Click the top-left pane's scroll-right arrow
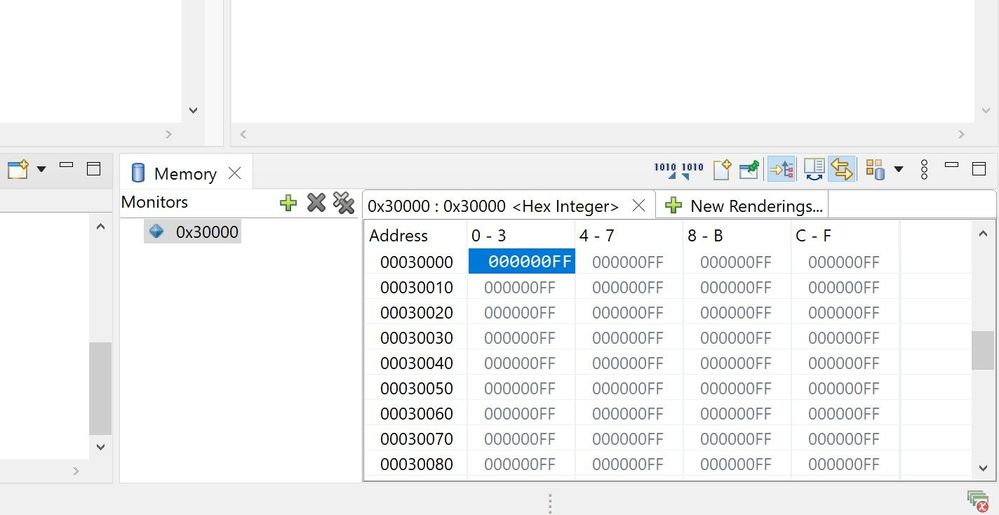Screen dimensions: 999x515 [x=168, y=134]
